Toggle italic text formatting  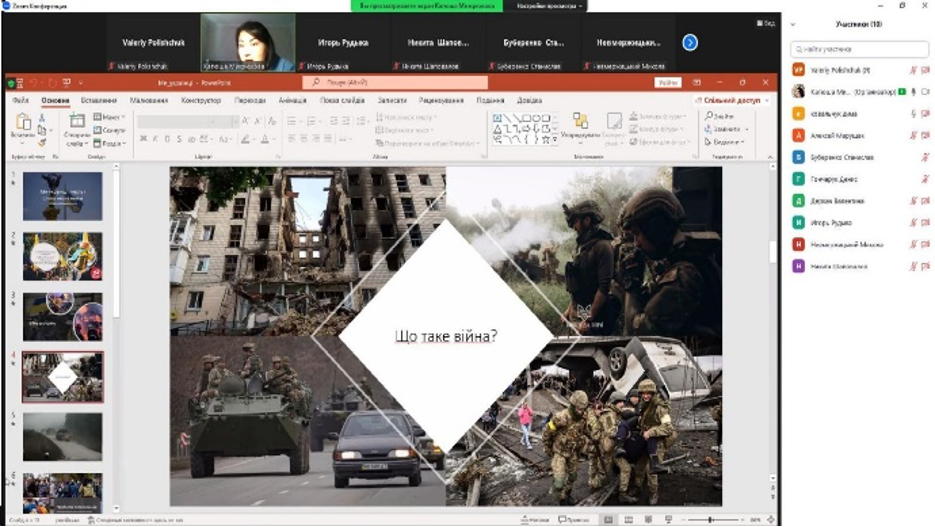[153, 139]
